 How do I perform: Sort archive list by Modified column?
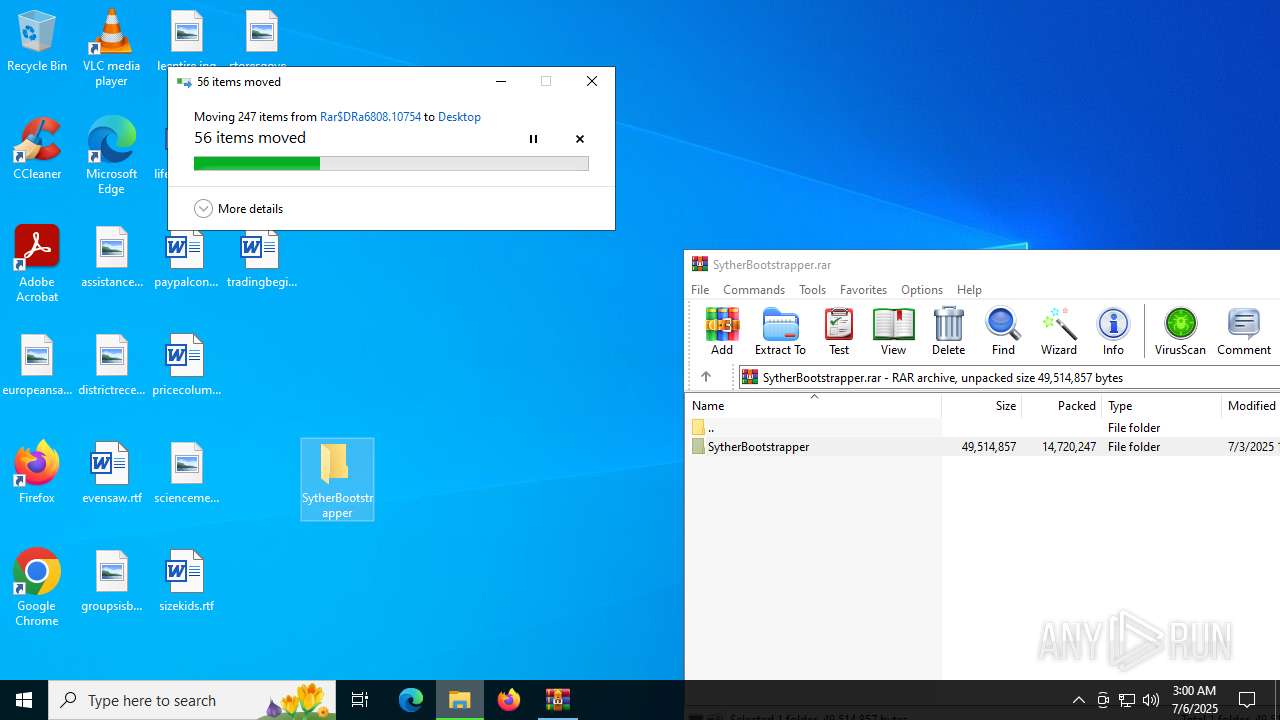(x=1251, y=405)
